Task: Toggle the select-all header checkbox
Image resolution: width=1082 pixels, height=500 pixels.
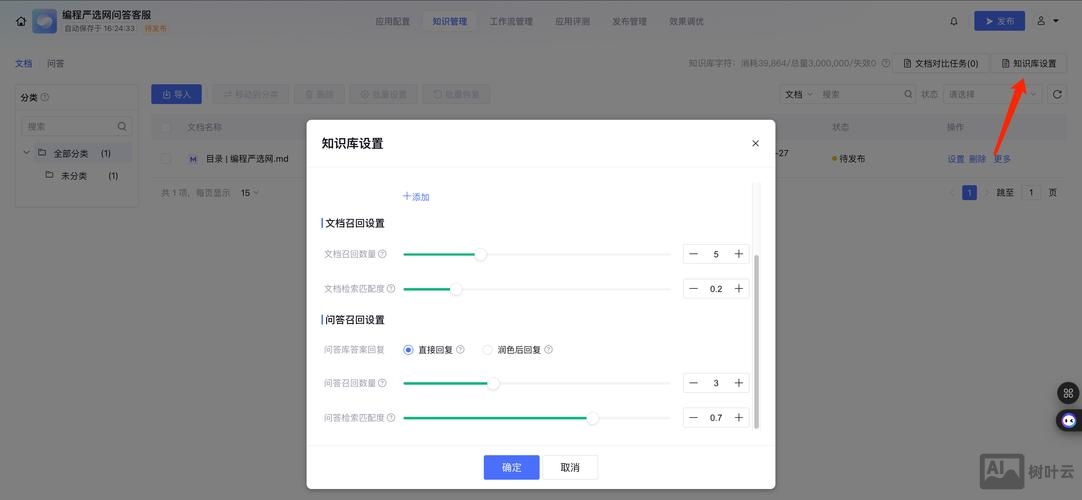Action: [x=166, y=128]
